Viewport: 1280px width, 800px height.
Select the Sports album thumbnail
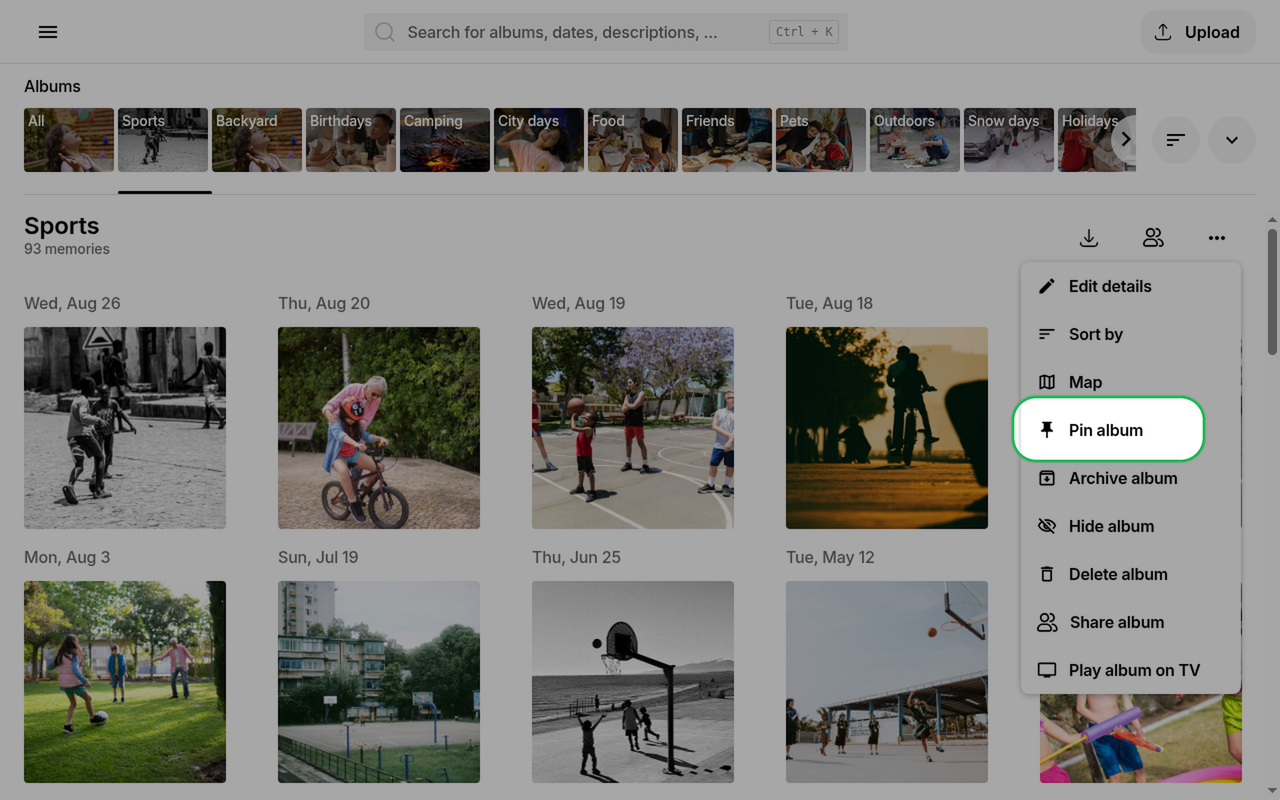click(x=163, y=140)
